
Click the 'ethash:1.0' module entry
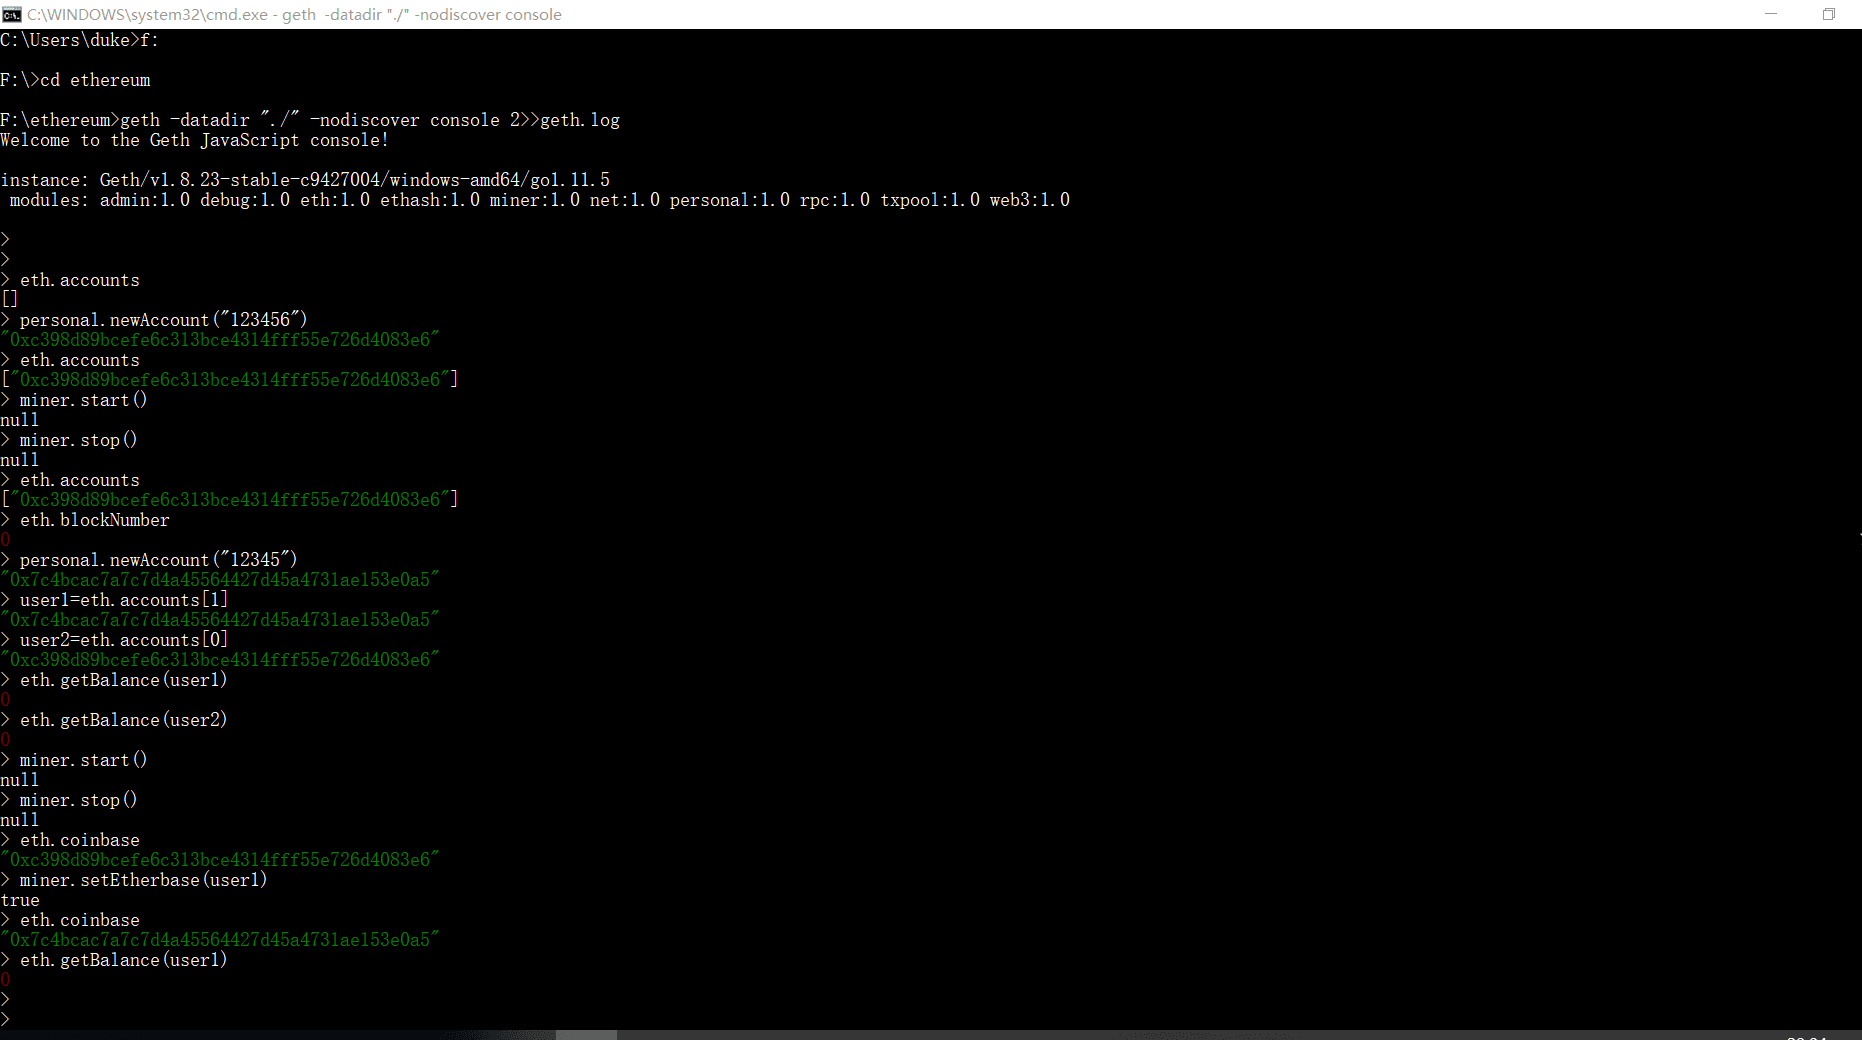coord(430,200)
